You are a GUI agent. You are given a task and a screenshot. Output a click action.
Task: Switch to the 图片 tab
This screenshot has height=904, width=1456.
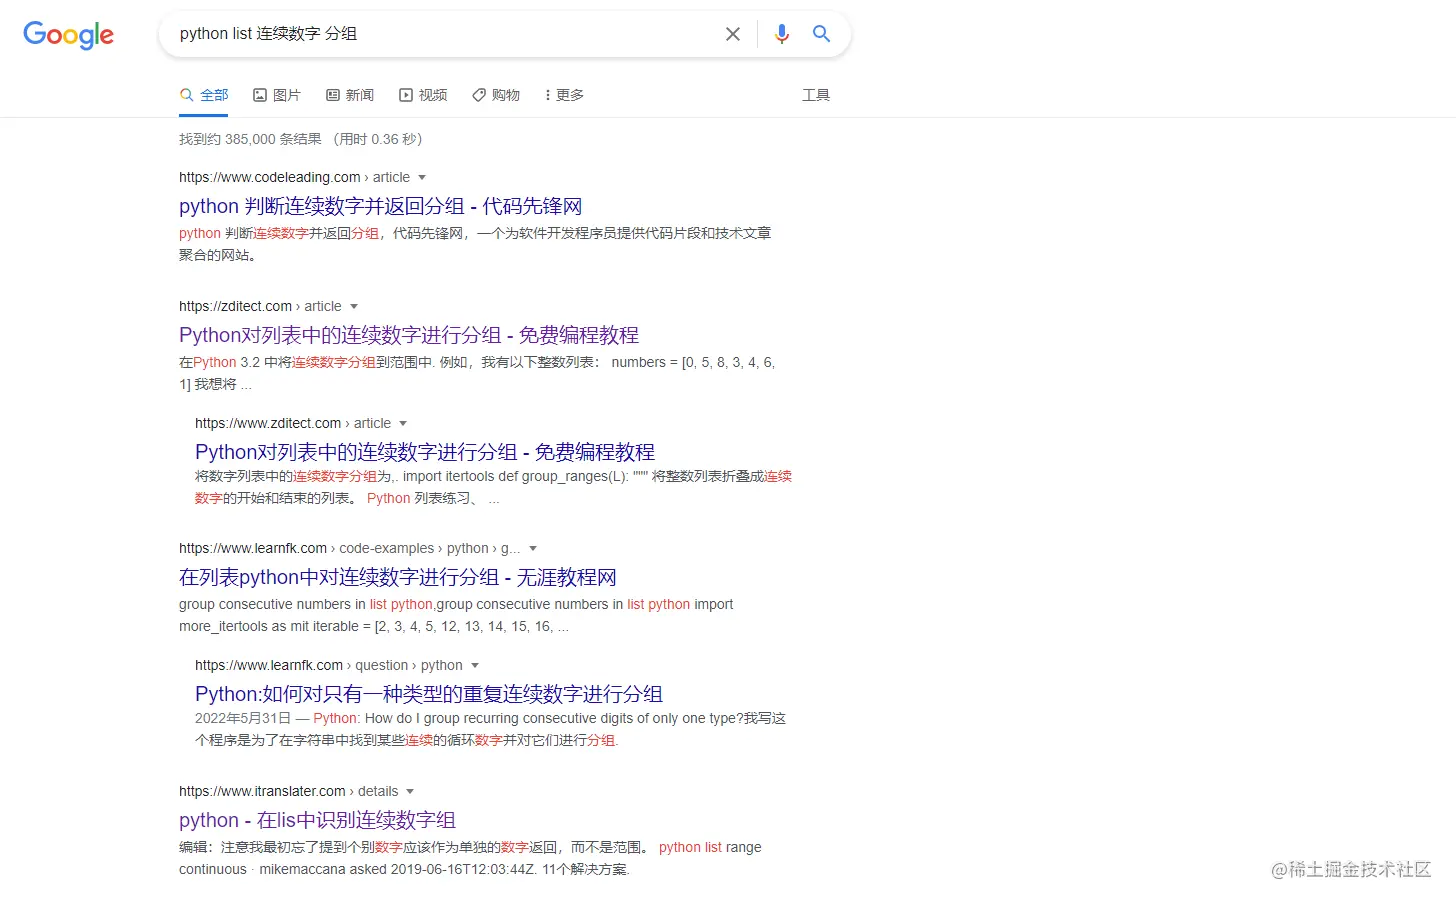pos(277,95)
